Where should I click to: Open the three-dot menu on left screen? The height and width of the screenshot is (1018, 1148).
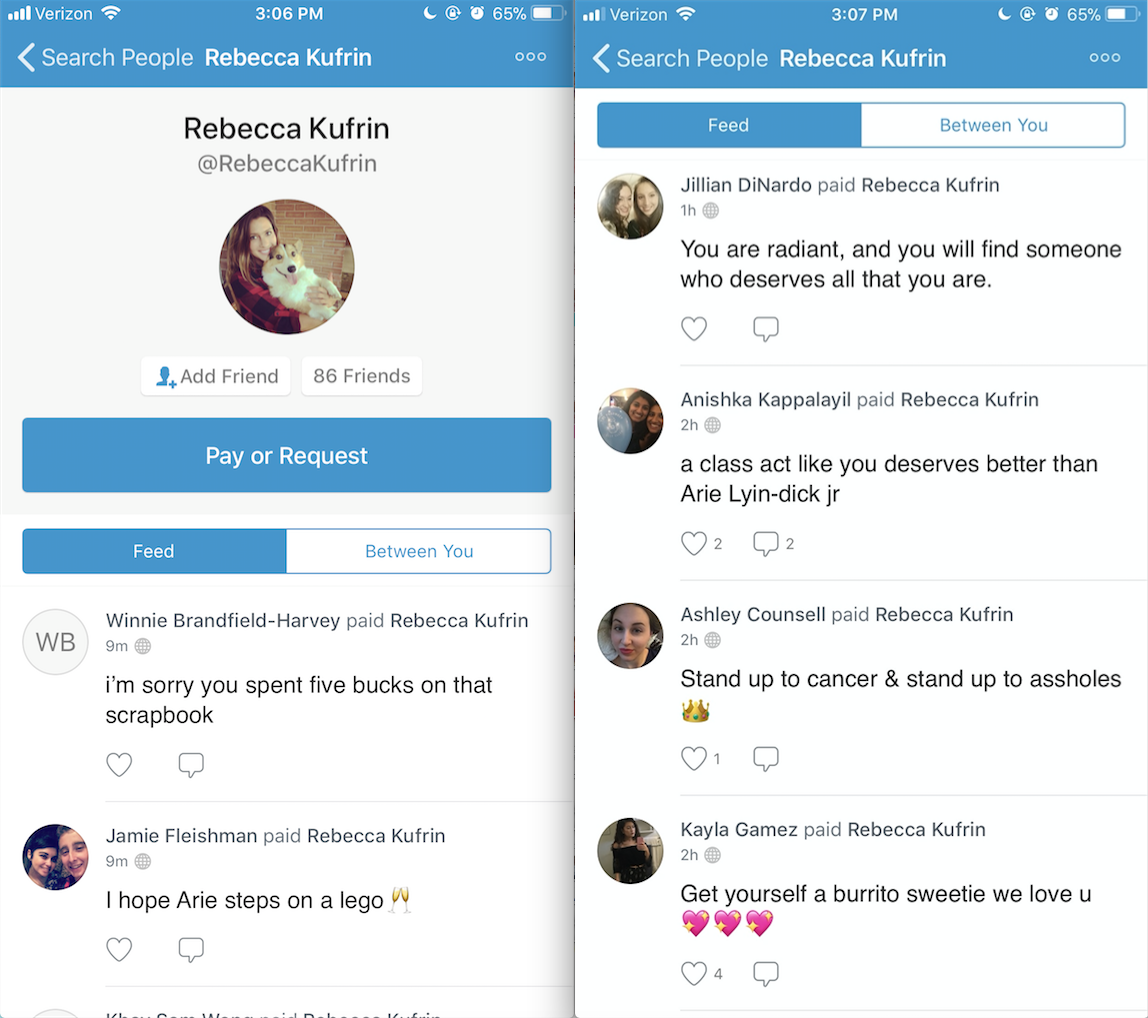click(x=530, y=56)
